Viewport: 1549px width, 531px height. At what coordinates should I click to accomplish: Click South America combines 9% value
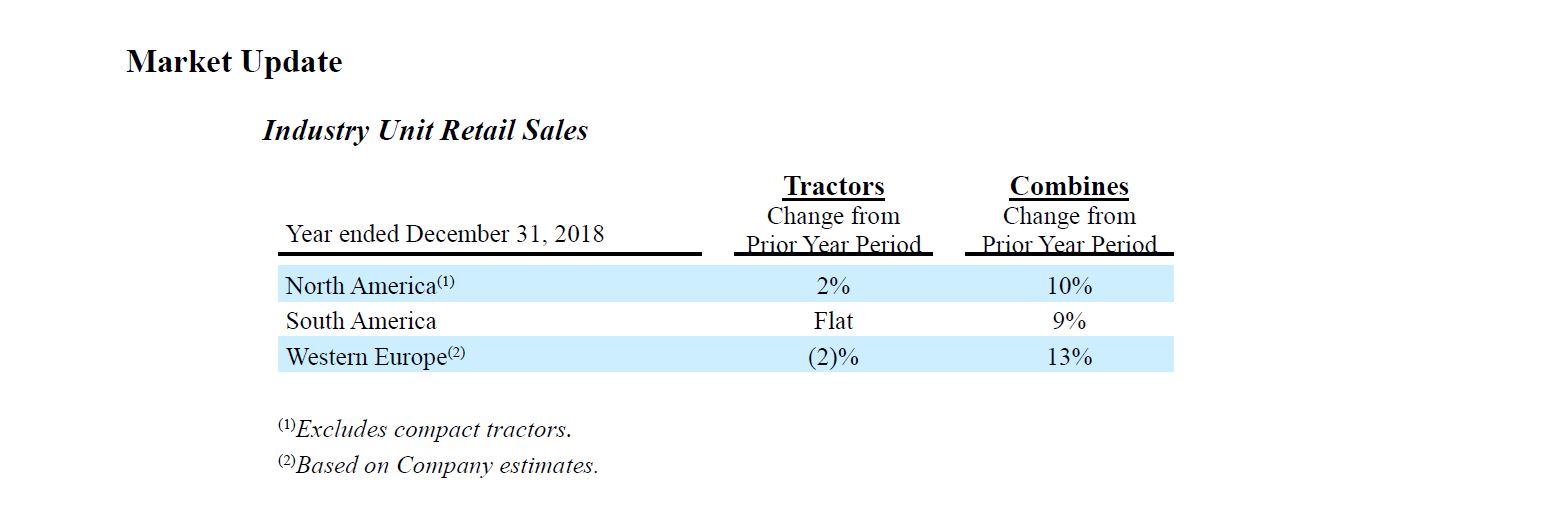tap(1069, 321)
